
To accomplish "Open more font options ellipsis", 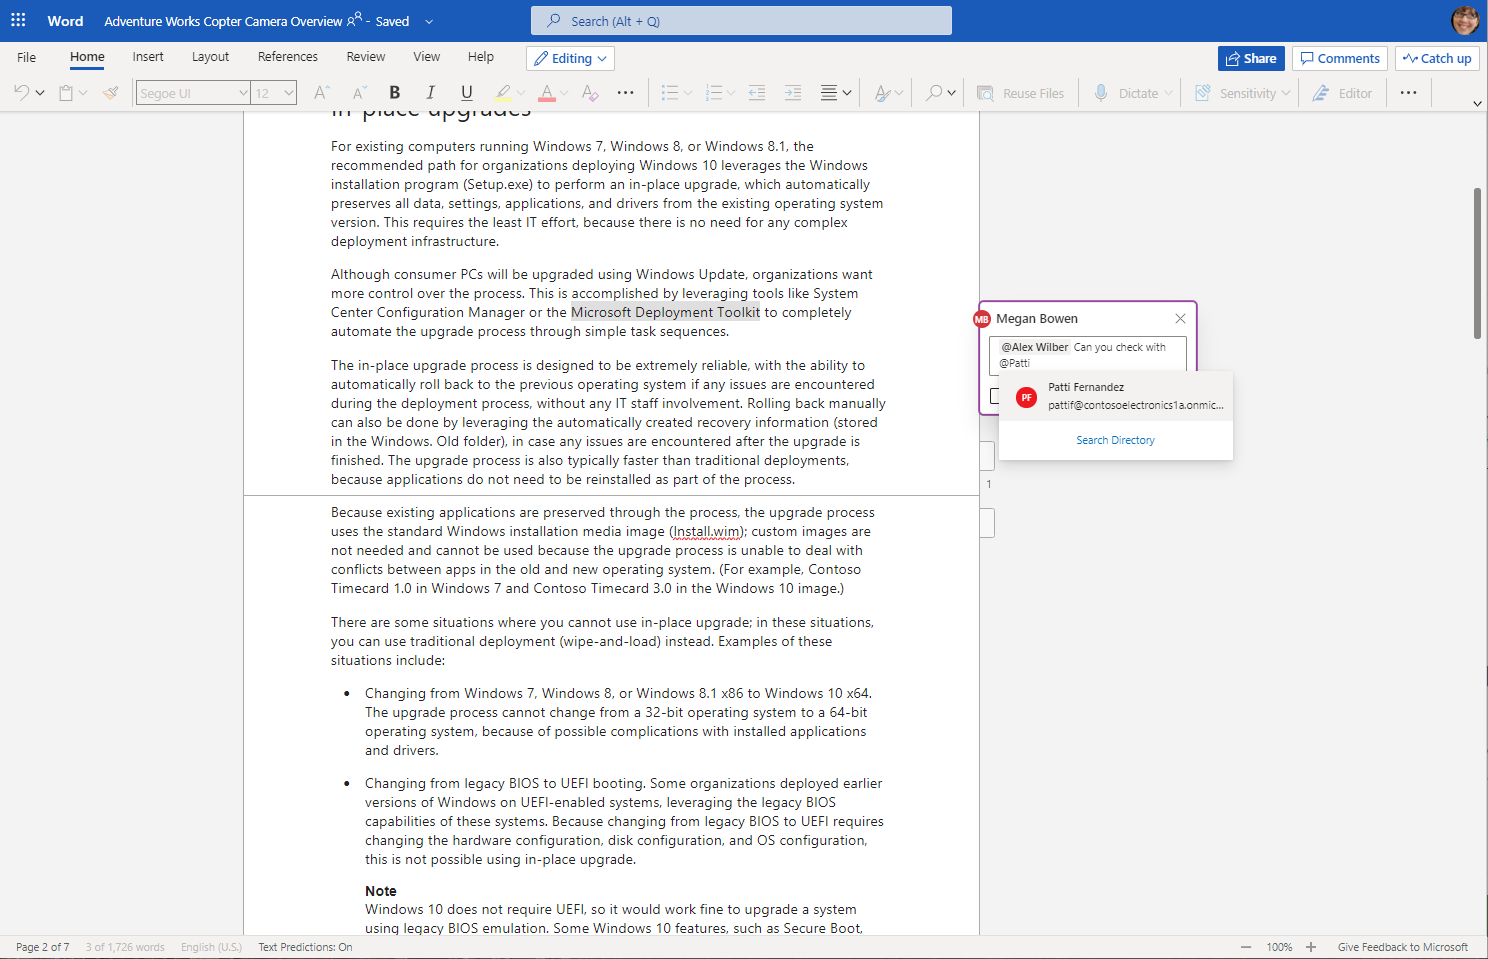I will pyautogui.click(x=626, y=93).
